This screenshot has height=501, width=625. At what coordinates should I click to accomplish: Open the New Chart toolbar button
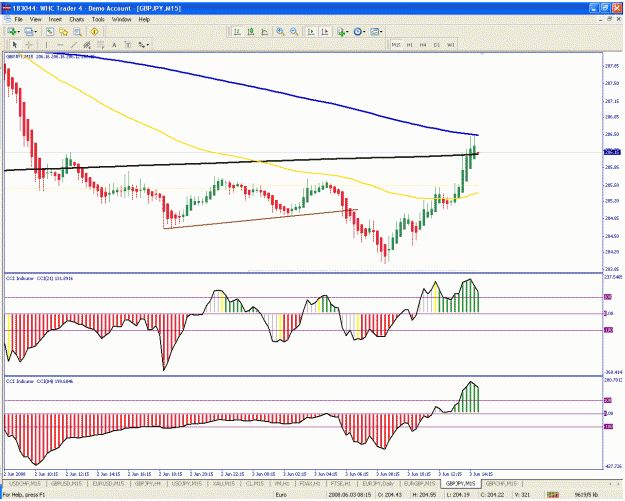[11, 32]
